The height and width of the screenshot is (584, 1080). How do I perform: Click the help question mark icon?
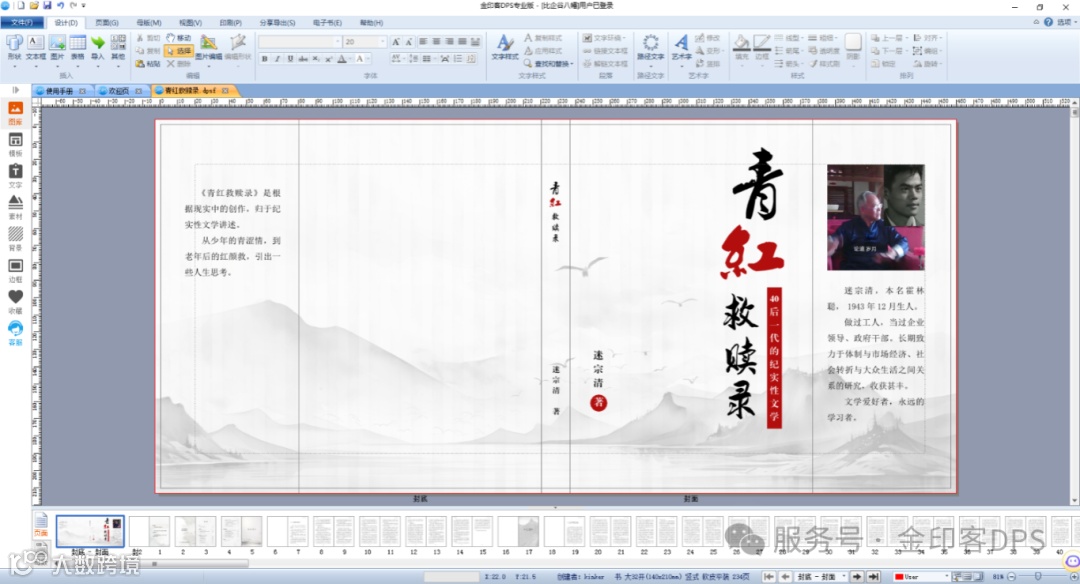tap(1048, 22)
